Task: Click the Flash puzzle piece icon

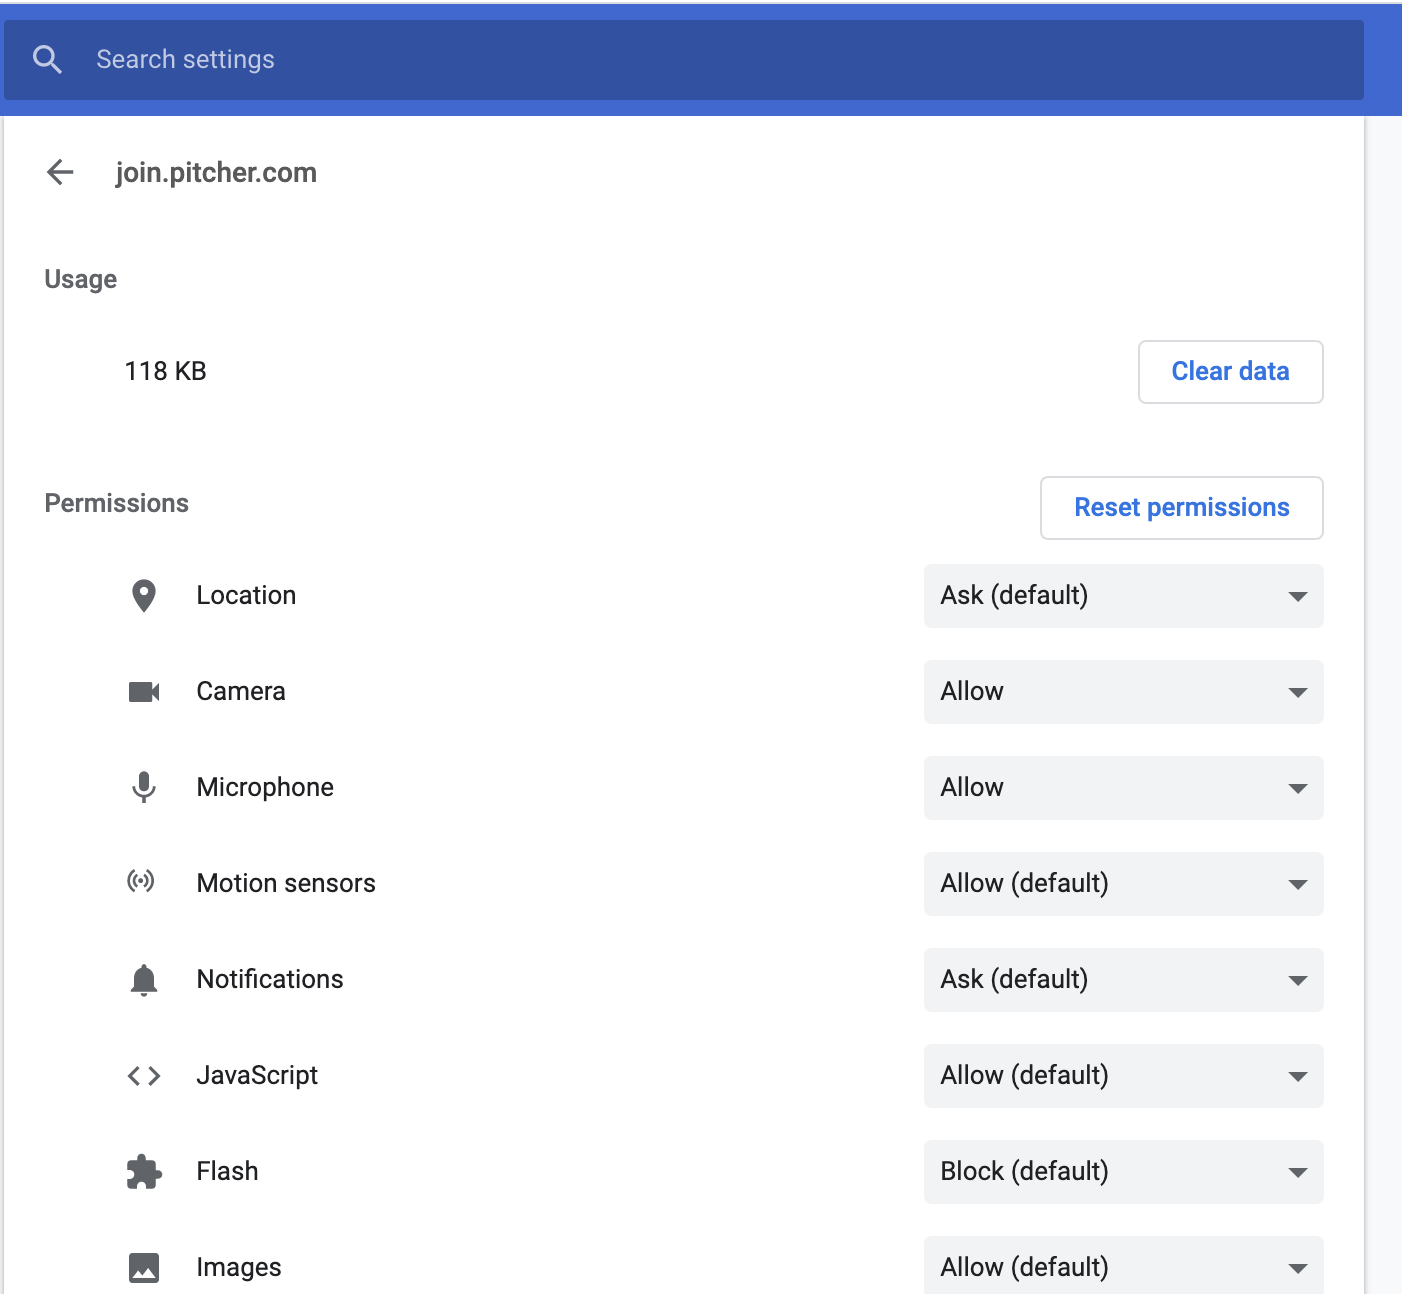Action: tap(144, 1172)
